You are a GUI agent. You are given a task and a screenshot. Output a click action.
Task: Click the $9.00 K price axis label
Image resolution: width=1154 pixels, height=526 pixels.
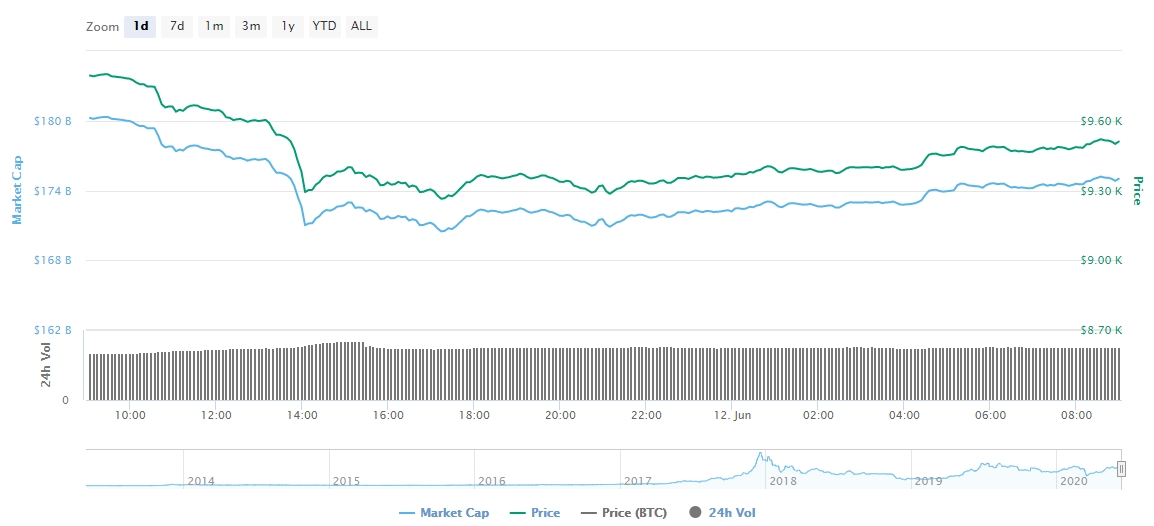[x=1101, y=260]
